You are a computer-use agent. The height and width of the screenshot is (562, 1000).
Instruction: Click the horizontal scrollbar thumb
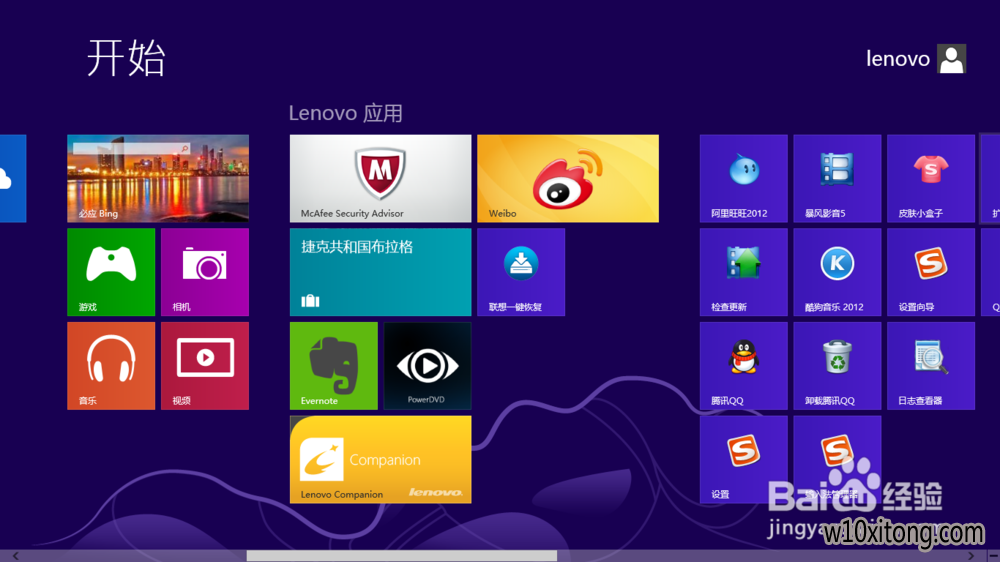click(402, 556)
